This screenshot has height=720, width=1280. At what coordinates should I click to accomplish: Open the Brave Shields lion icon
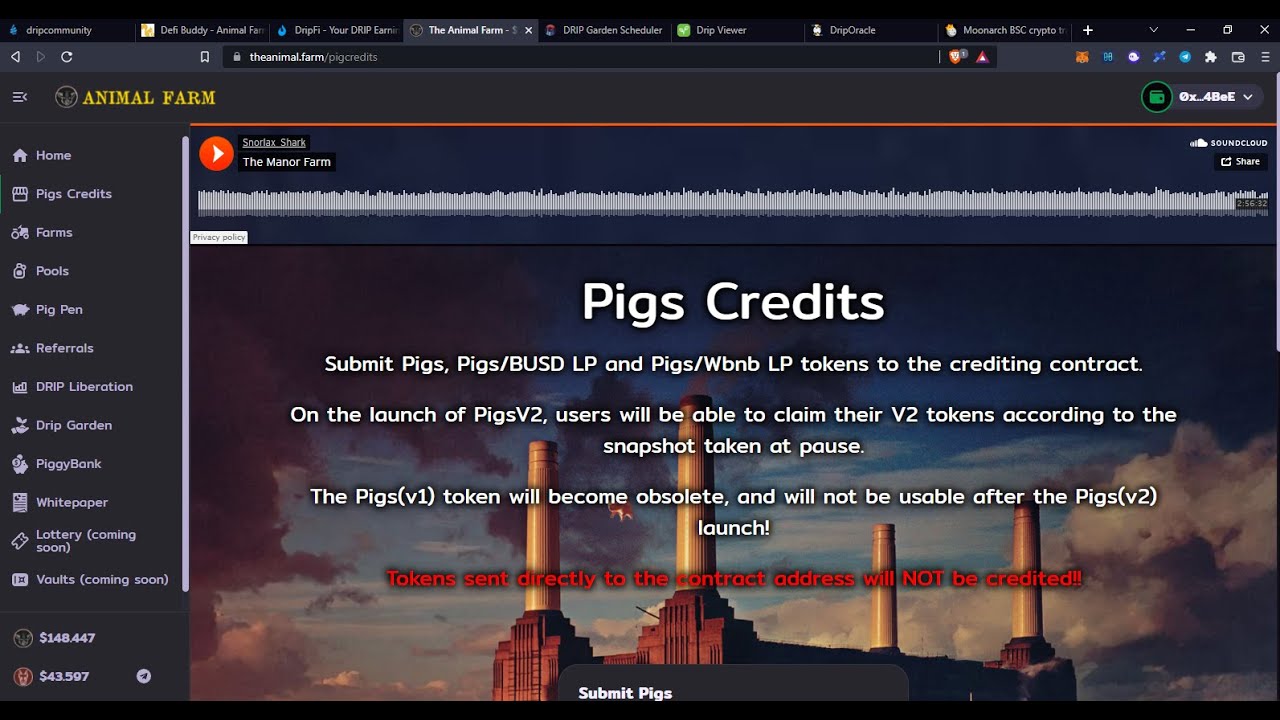956,57
